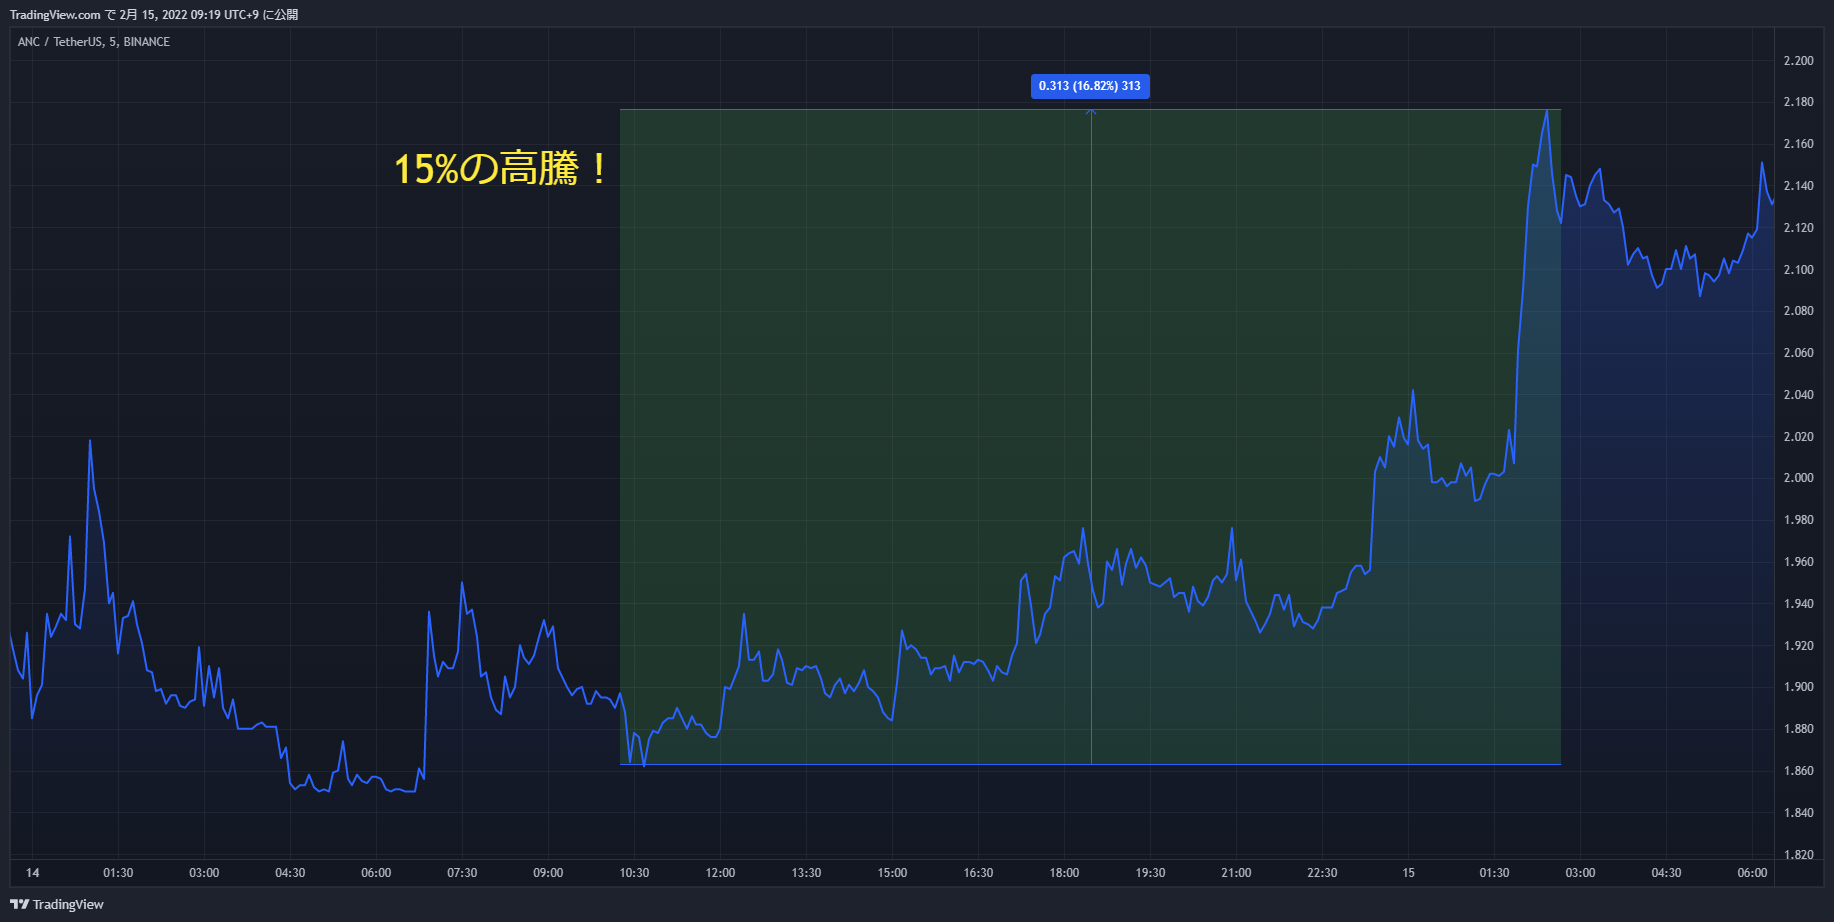Click price axis label 2.200
This screenshot has width=1834, height=922.
1798,61
